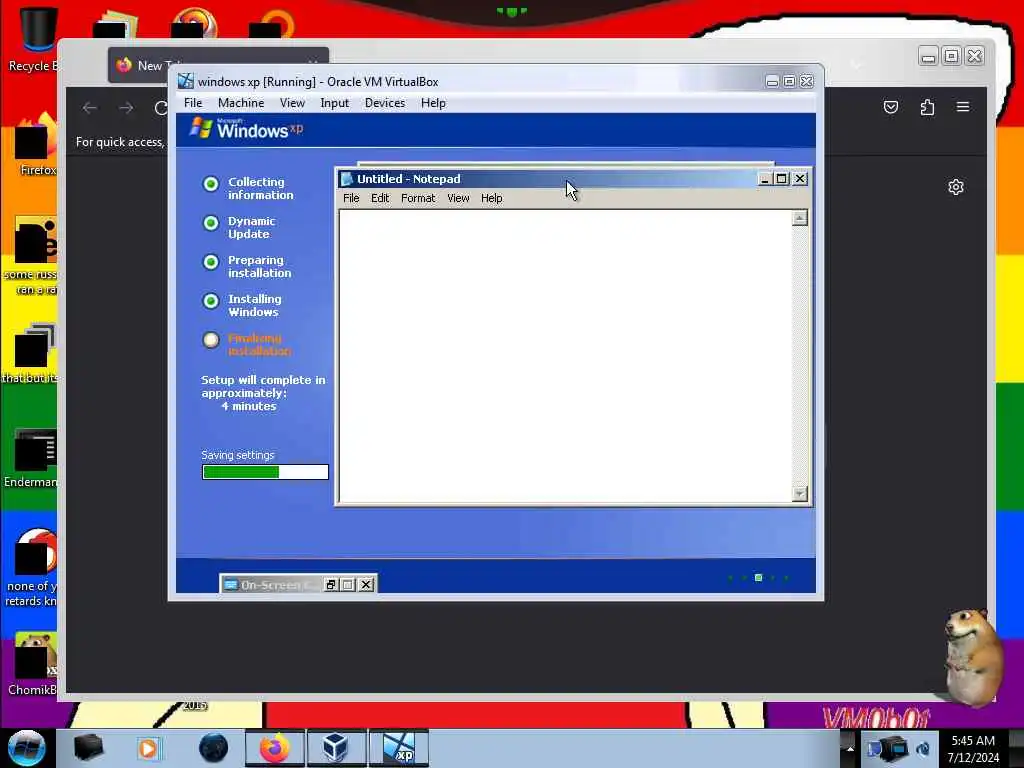This screenshot has width=1024, height=768.
Task: Show hidden tray icons arrow
Action: pyautogui.click(x=849, y=748)
